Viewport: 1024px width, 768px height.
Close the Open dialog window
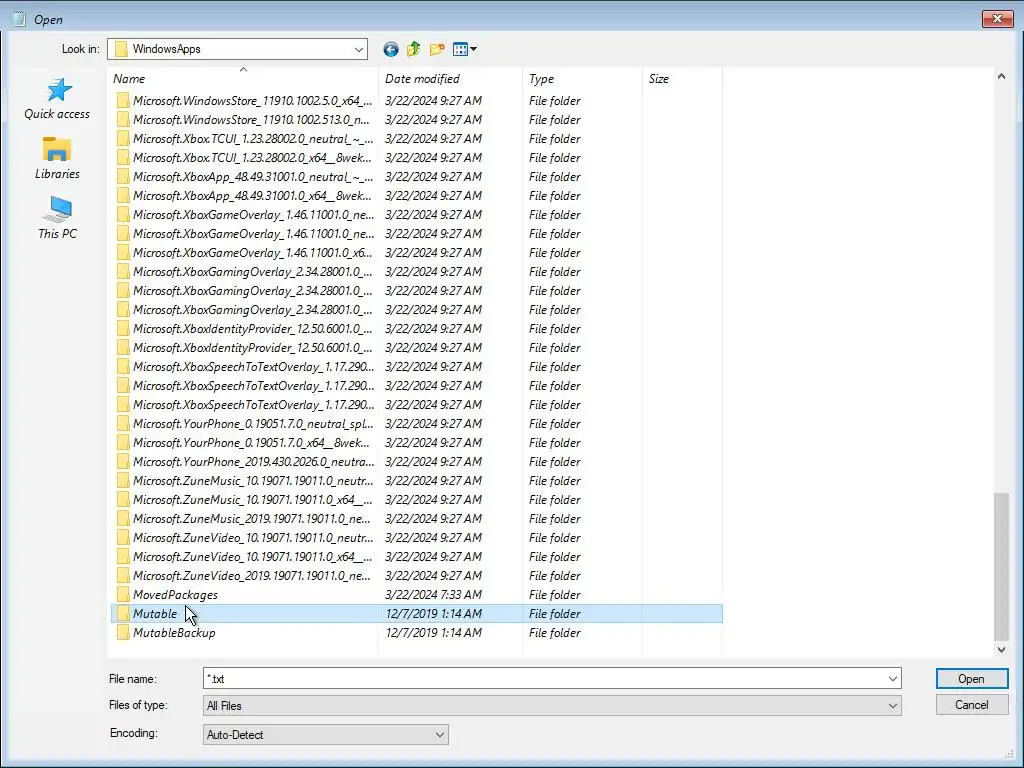coord(997,18)
